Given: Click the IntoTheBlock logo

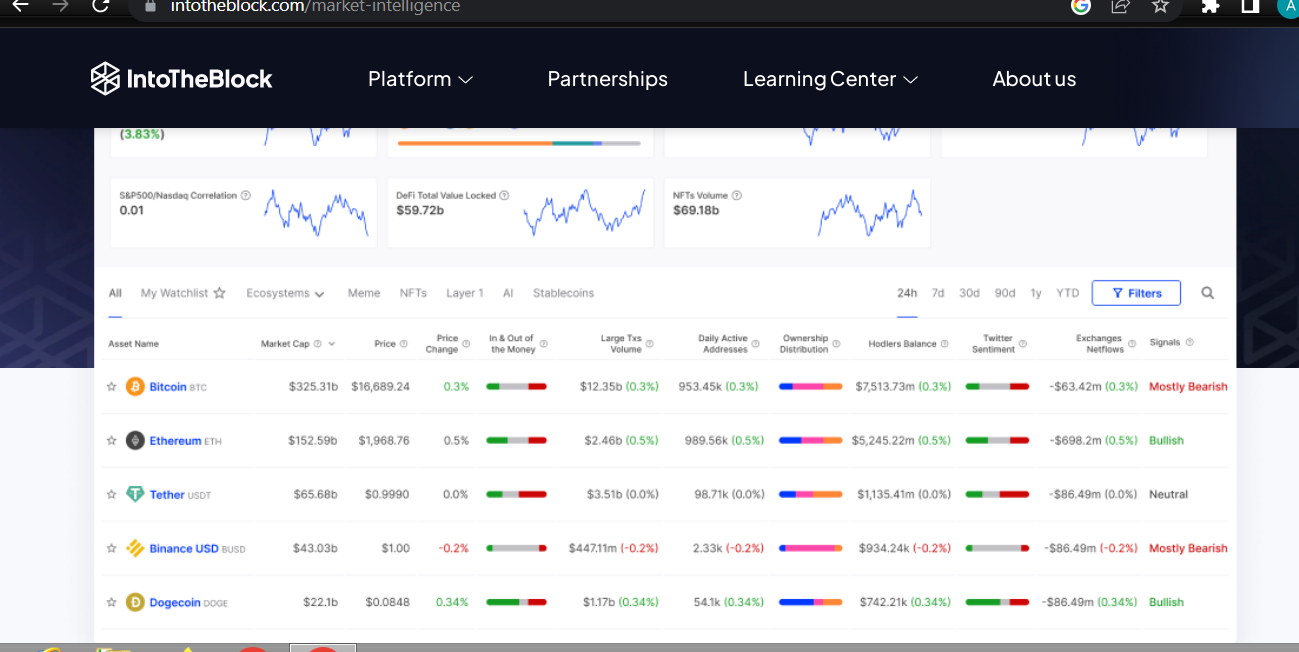Looking at the screenshot, I should 181,79.
